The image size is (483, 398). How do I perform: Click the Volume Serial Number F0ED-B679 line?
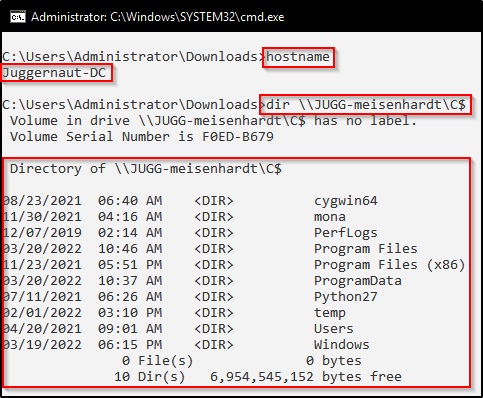click(x=142, y=137)
